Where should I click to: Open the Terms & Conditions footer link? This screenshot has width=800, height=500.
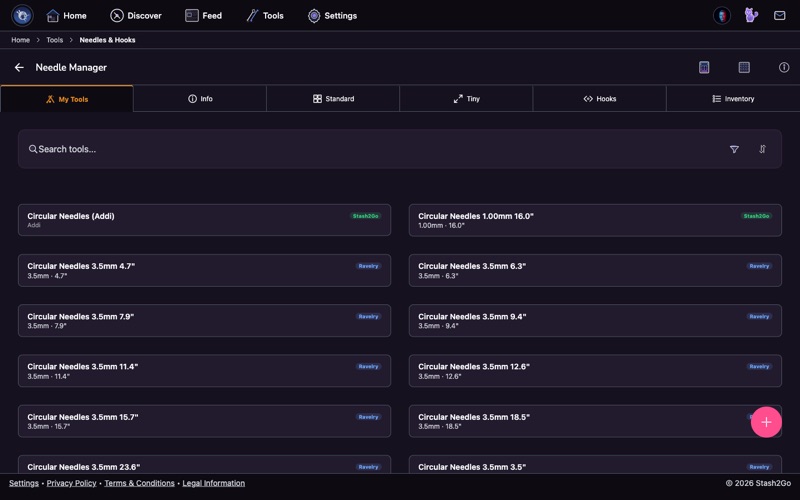(x=139, y=483)
